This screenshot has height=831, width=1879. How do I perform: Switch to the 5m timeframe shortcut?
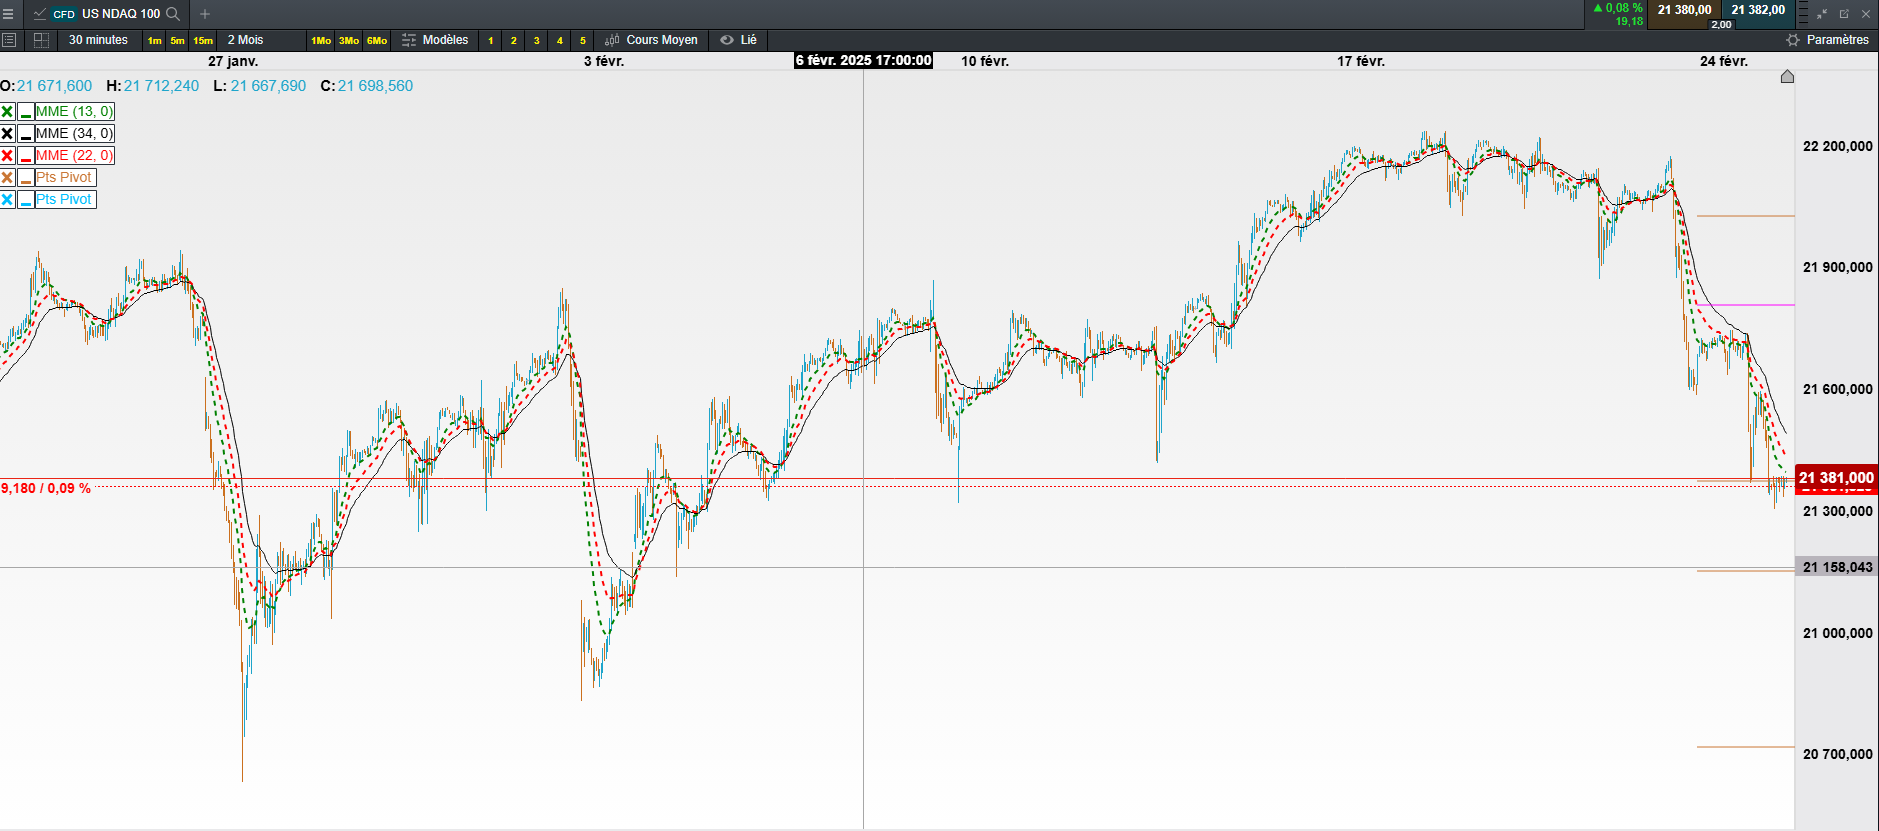tap(177, 41)
